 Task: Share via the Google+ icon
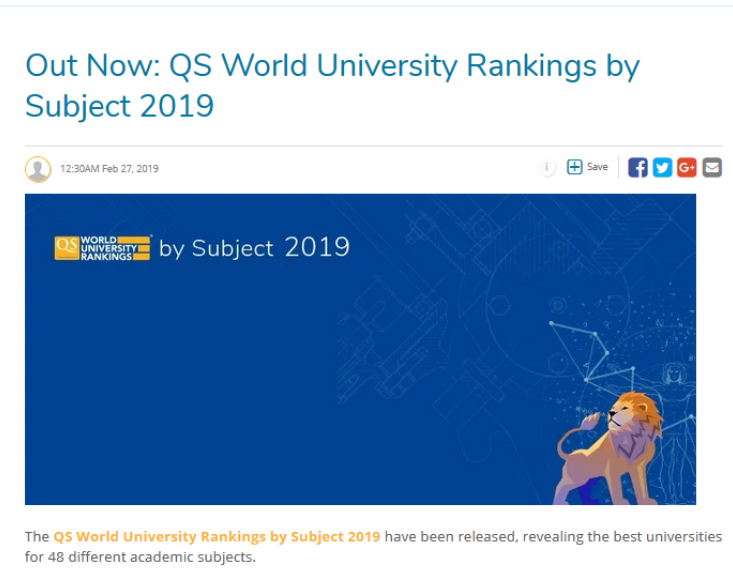687,168
